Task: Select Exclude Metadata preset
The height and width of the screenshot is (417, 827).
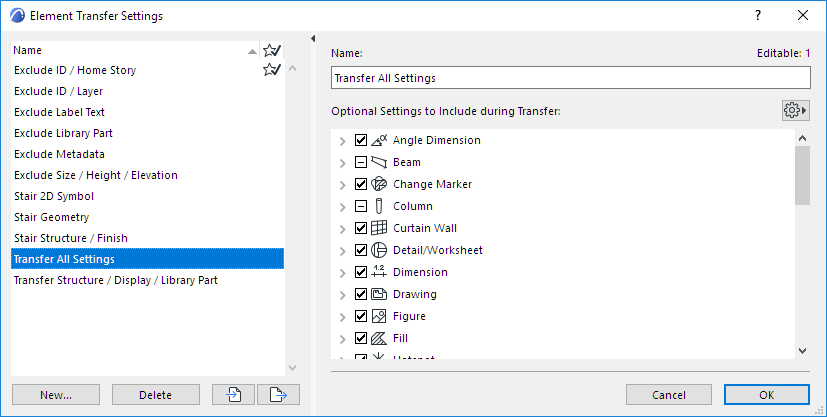Action: pos(58,154)
